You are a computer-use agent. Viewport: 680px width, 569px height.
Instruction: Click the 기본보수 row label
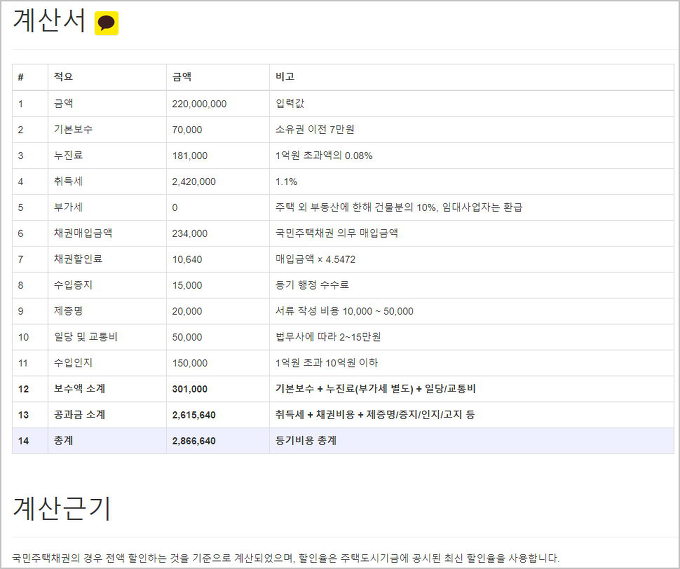[x=73, y=129]
